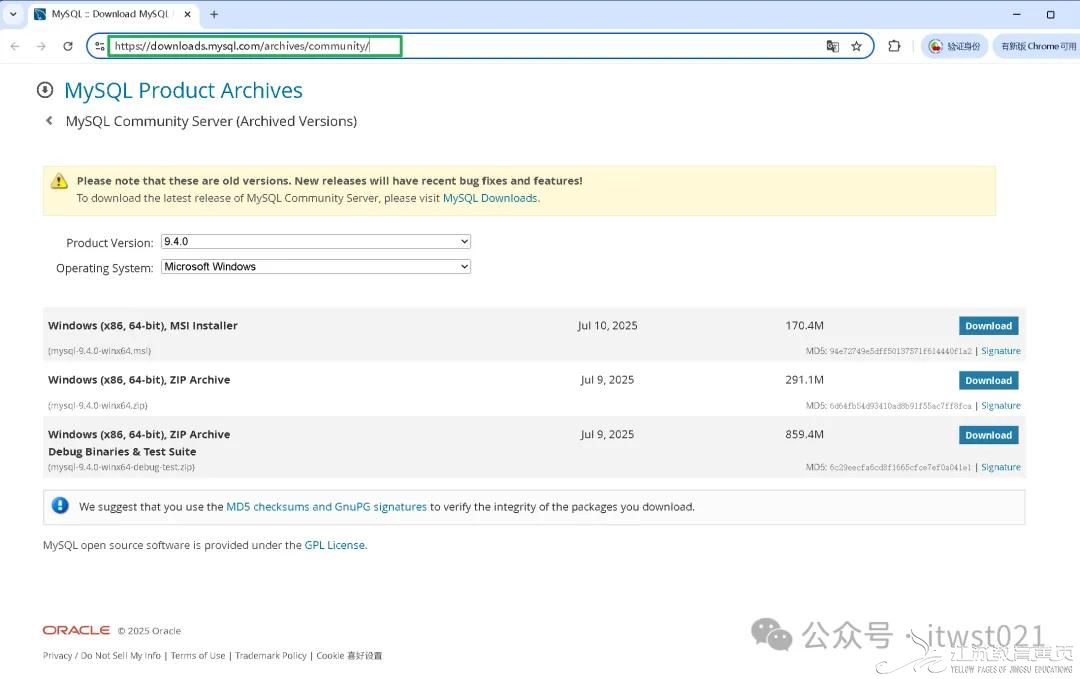Download the Debug Binaries & Test Suite
Viewport: 1080px width, 679px height.
click(x=988, y=435)
